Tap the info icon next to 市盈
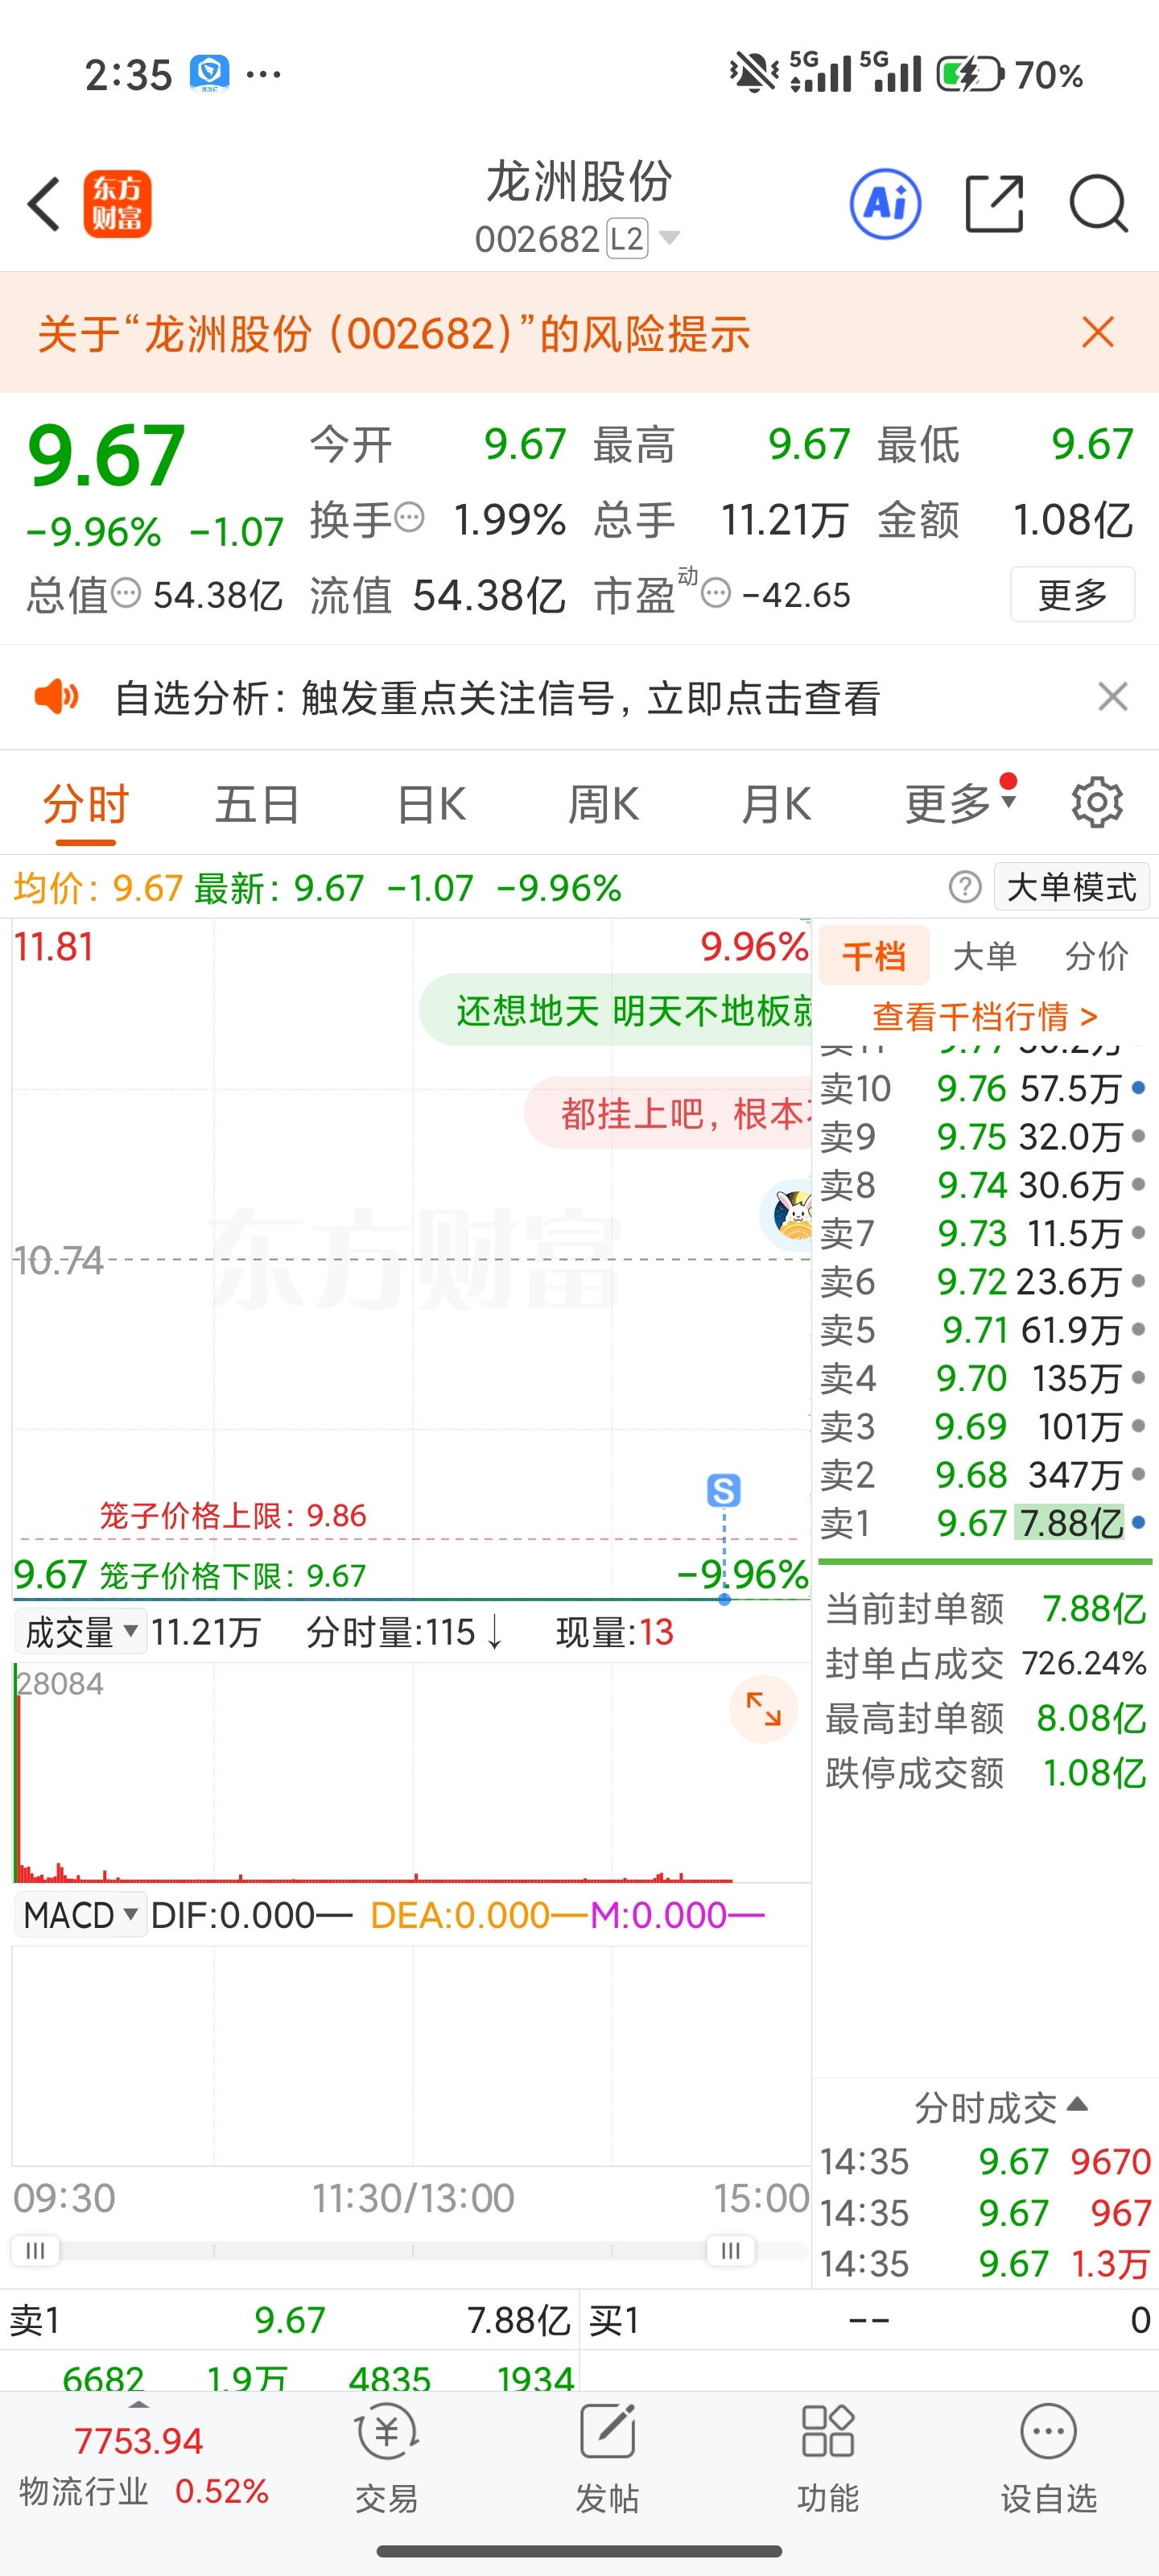This screenshot has width=1159, height=2576. (x=716, y=594)
